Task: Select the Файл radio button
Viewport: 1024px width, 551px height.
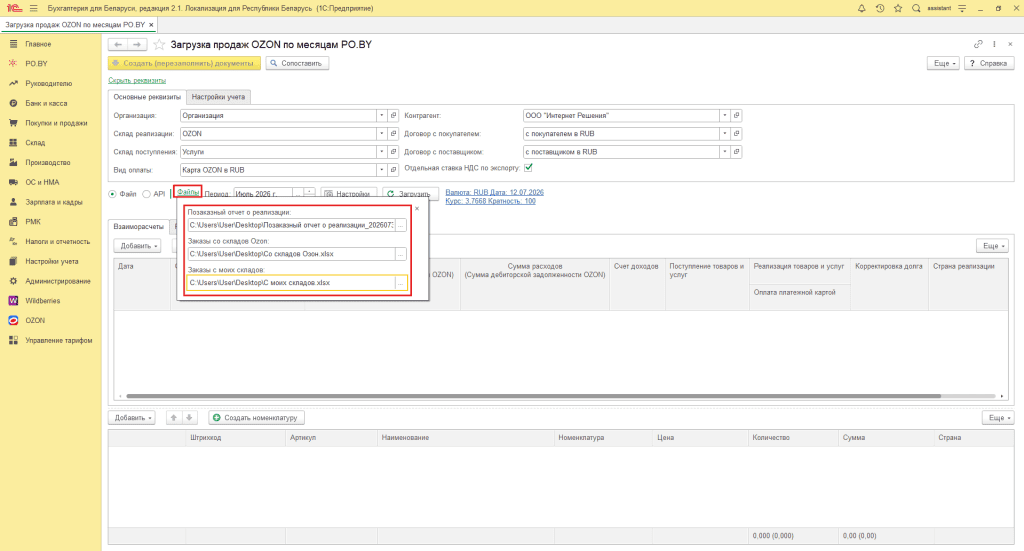Action: pos(112,194)
